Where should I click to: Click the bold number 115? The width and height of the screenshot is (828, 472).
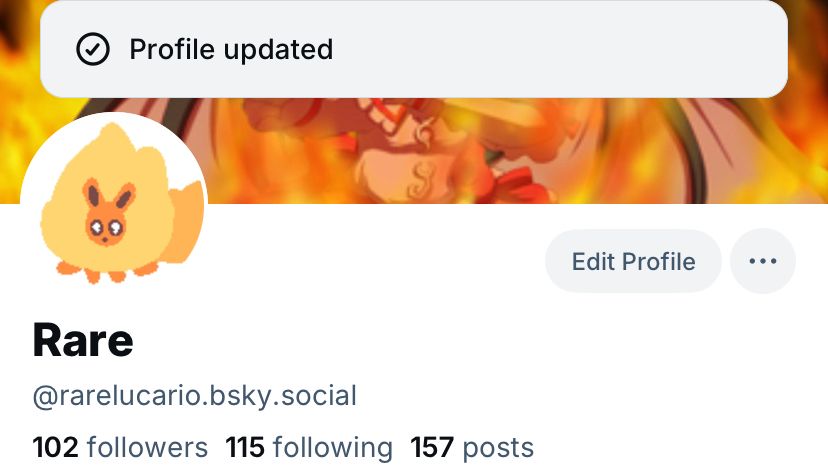pyautogui.click(x=245, y=448)
